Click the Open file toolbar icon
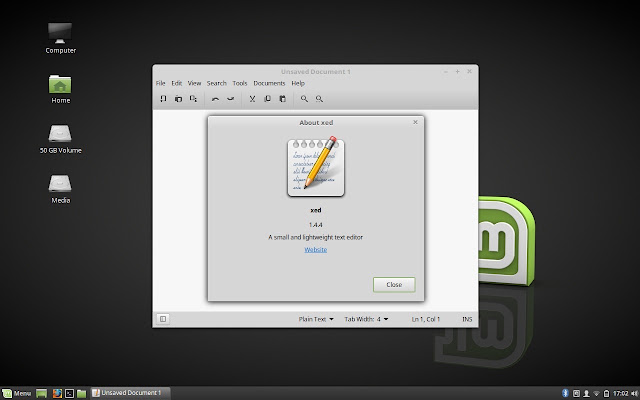 pyautogui.click(x=178, y=98)
